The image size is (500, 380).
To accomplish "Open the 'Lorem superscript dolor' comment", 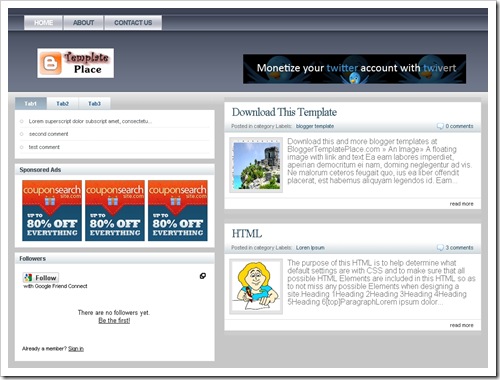I will tap(90, 121).
